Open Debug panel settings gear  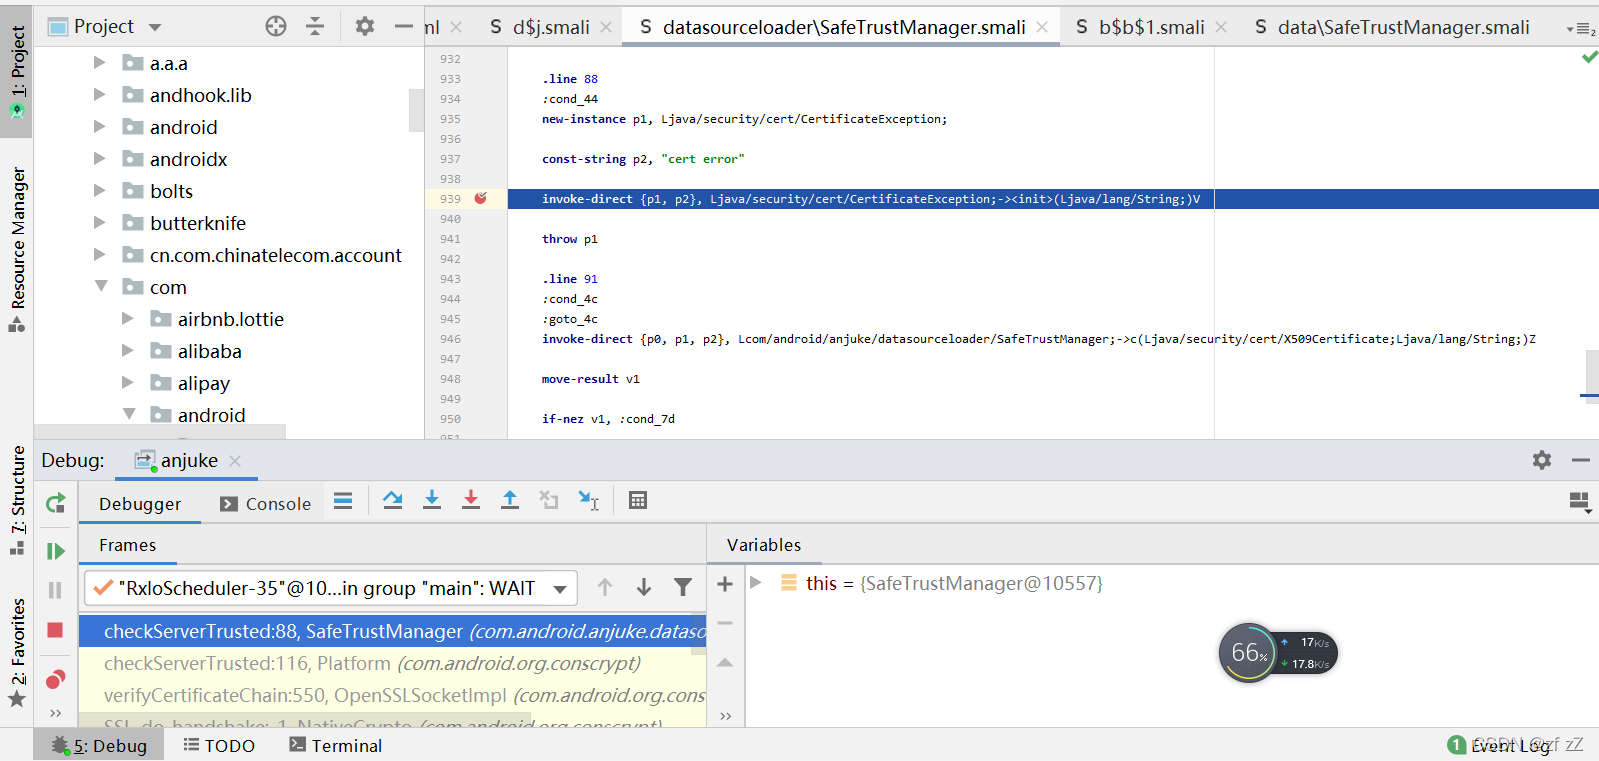click(1542, 460)
